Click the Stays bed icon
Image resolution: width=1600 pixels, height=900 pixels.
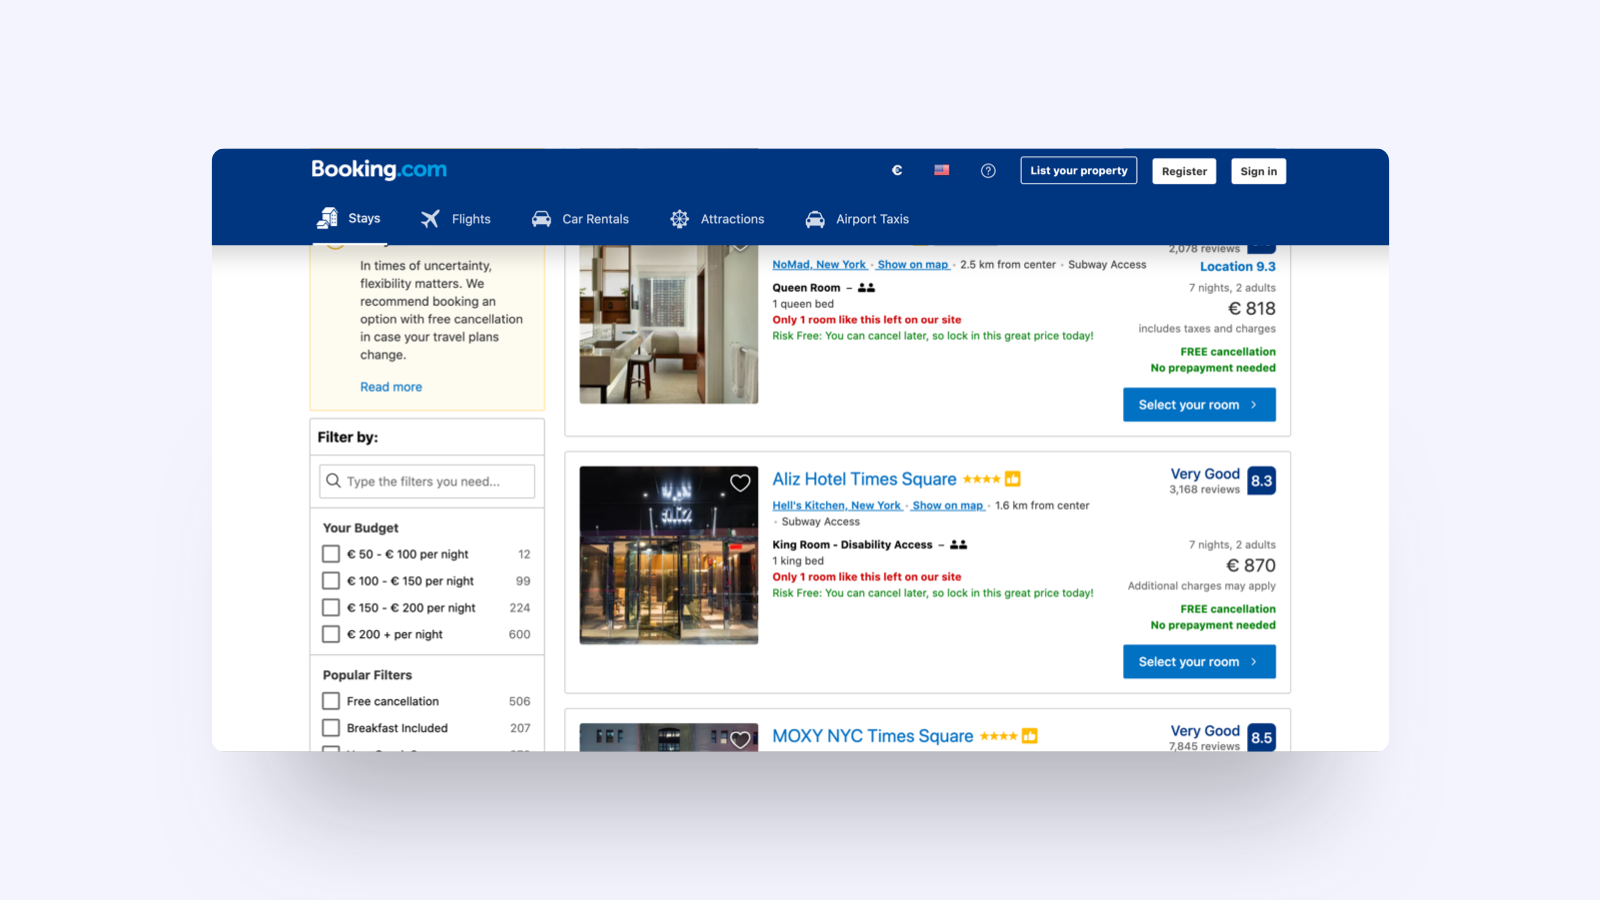[x=327, y=218]
